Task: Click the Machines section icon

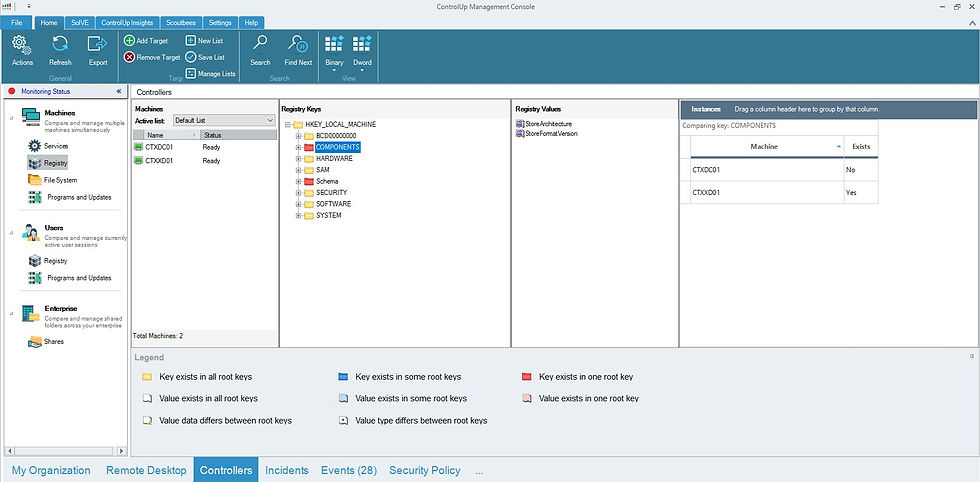Action: pos(31,117)
